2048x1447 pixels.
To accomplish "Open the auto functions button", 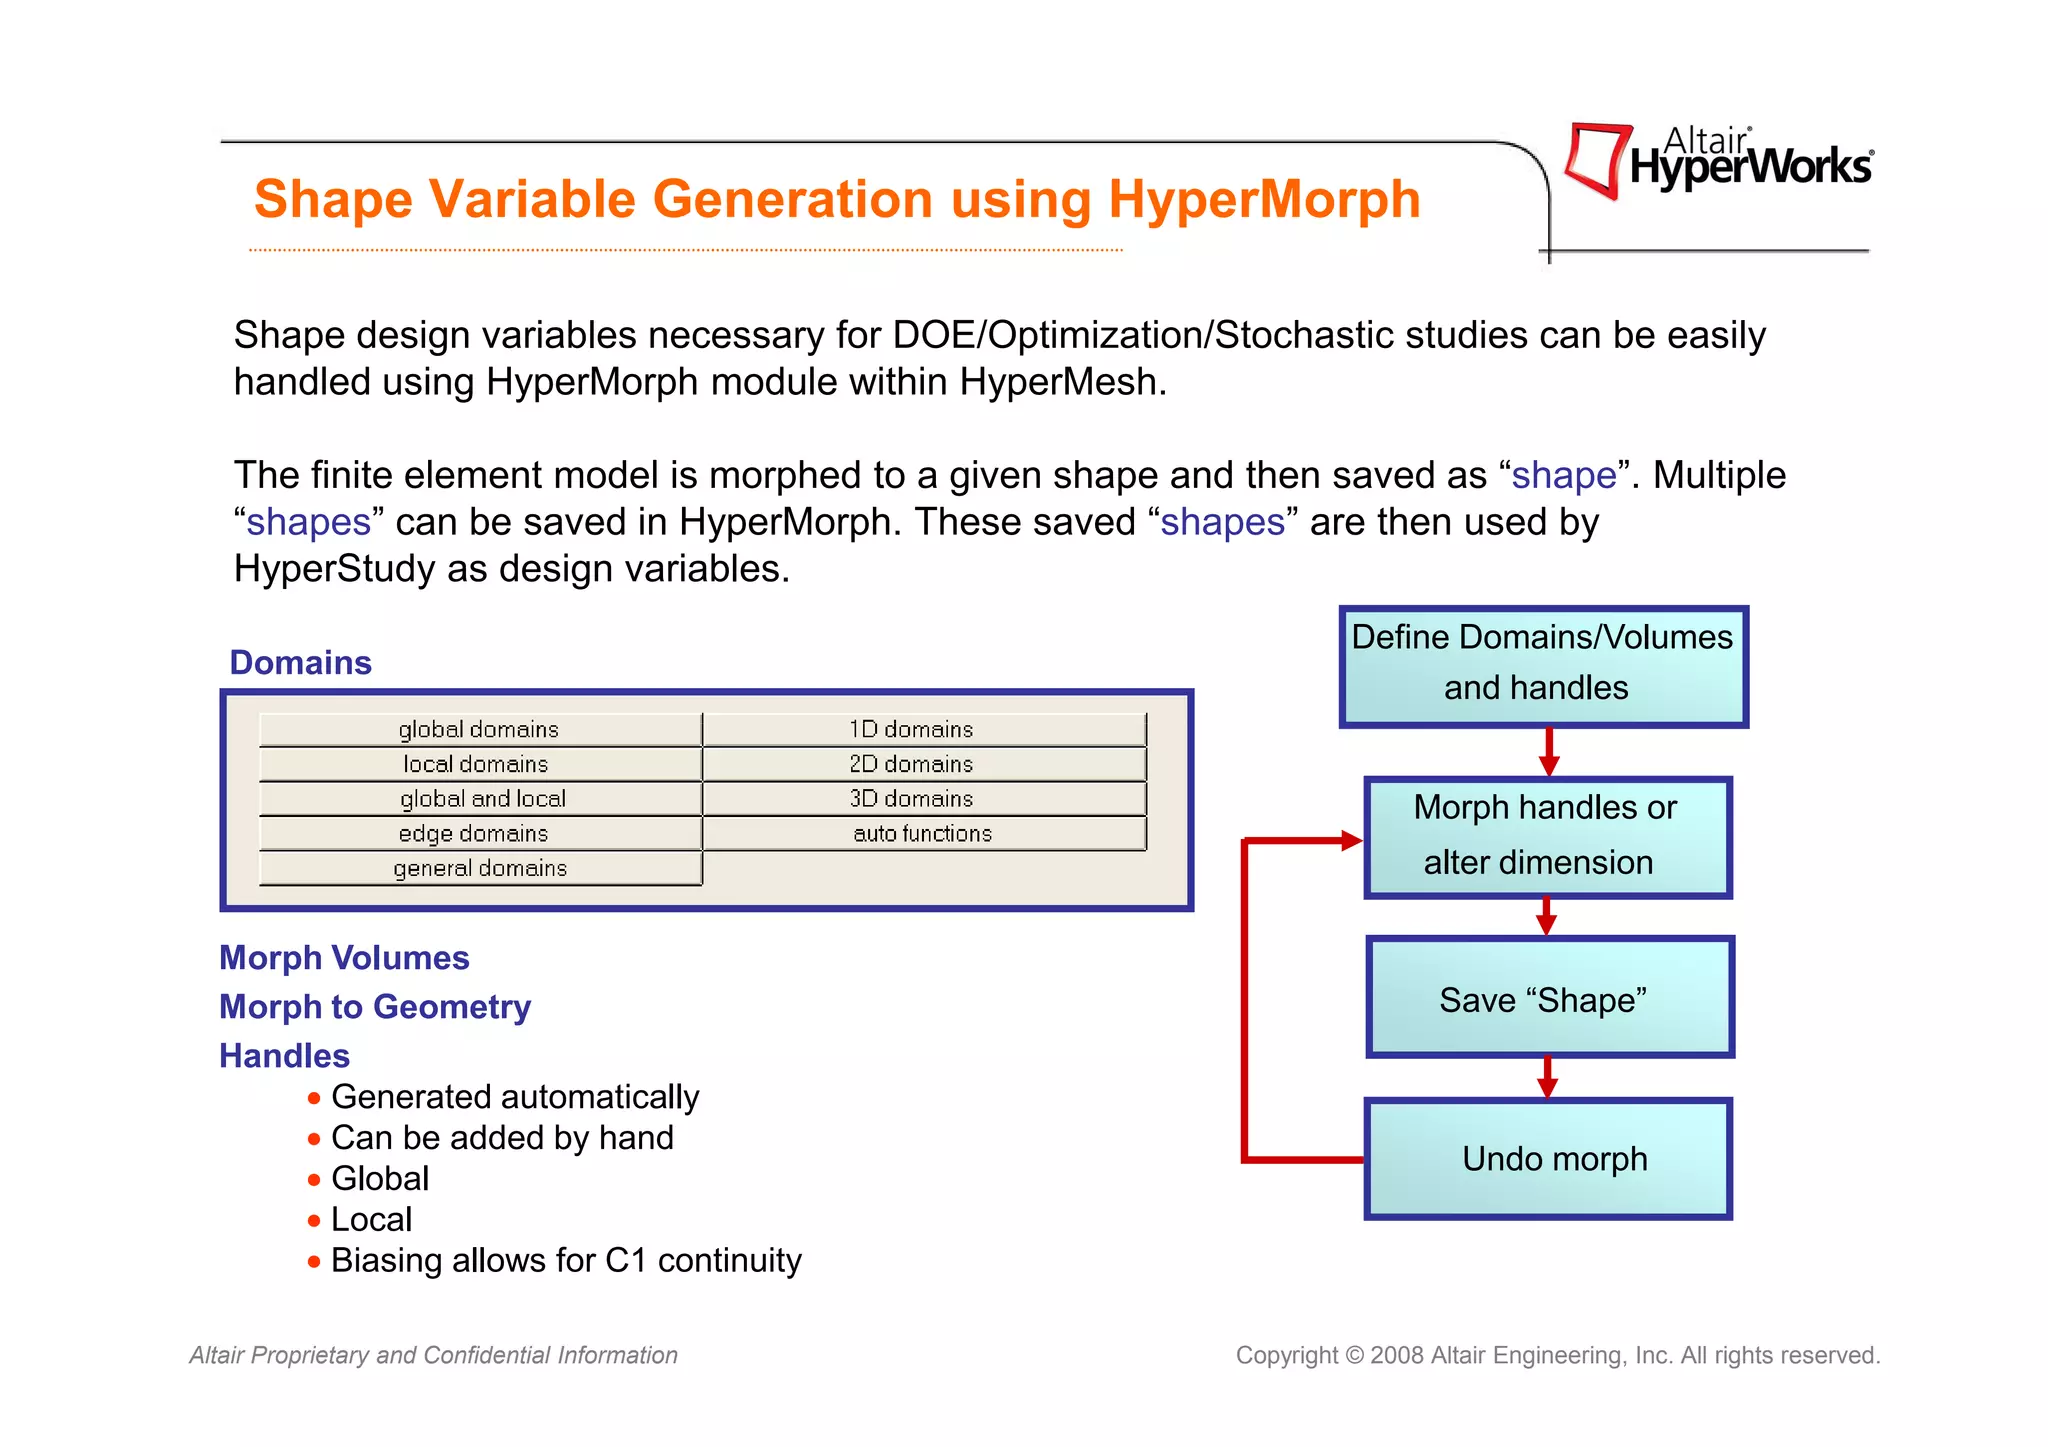I will [924, 834].
